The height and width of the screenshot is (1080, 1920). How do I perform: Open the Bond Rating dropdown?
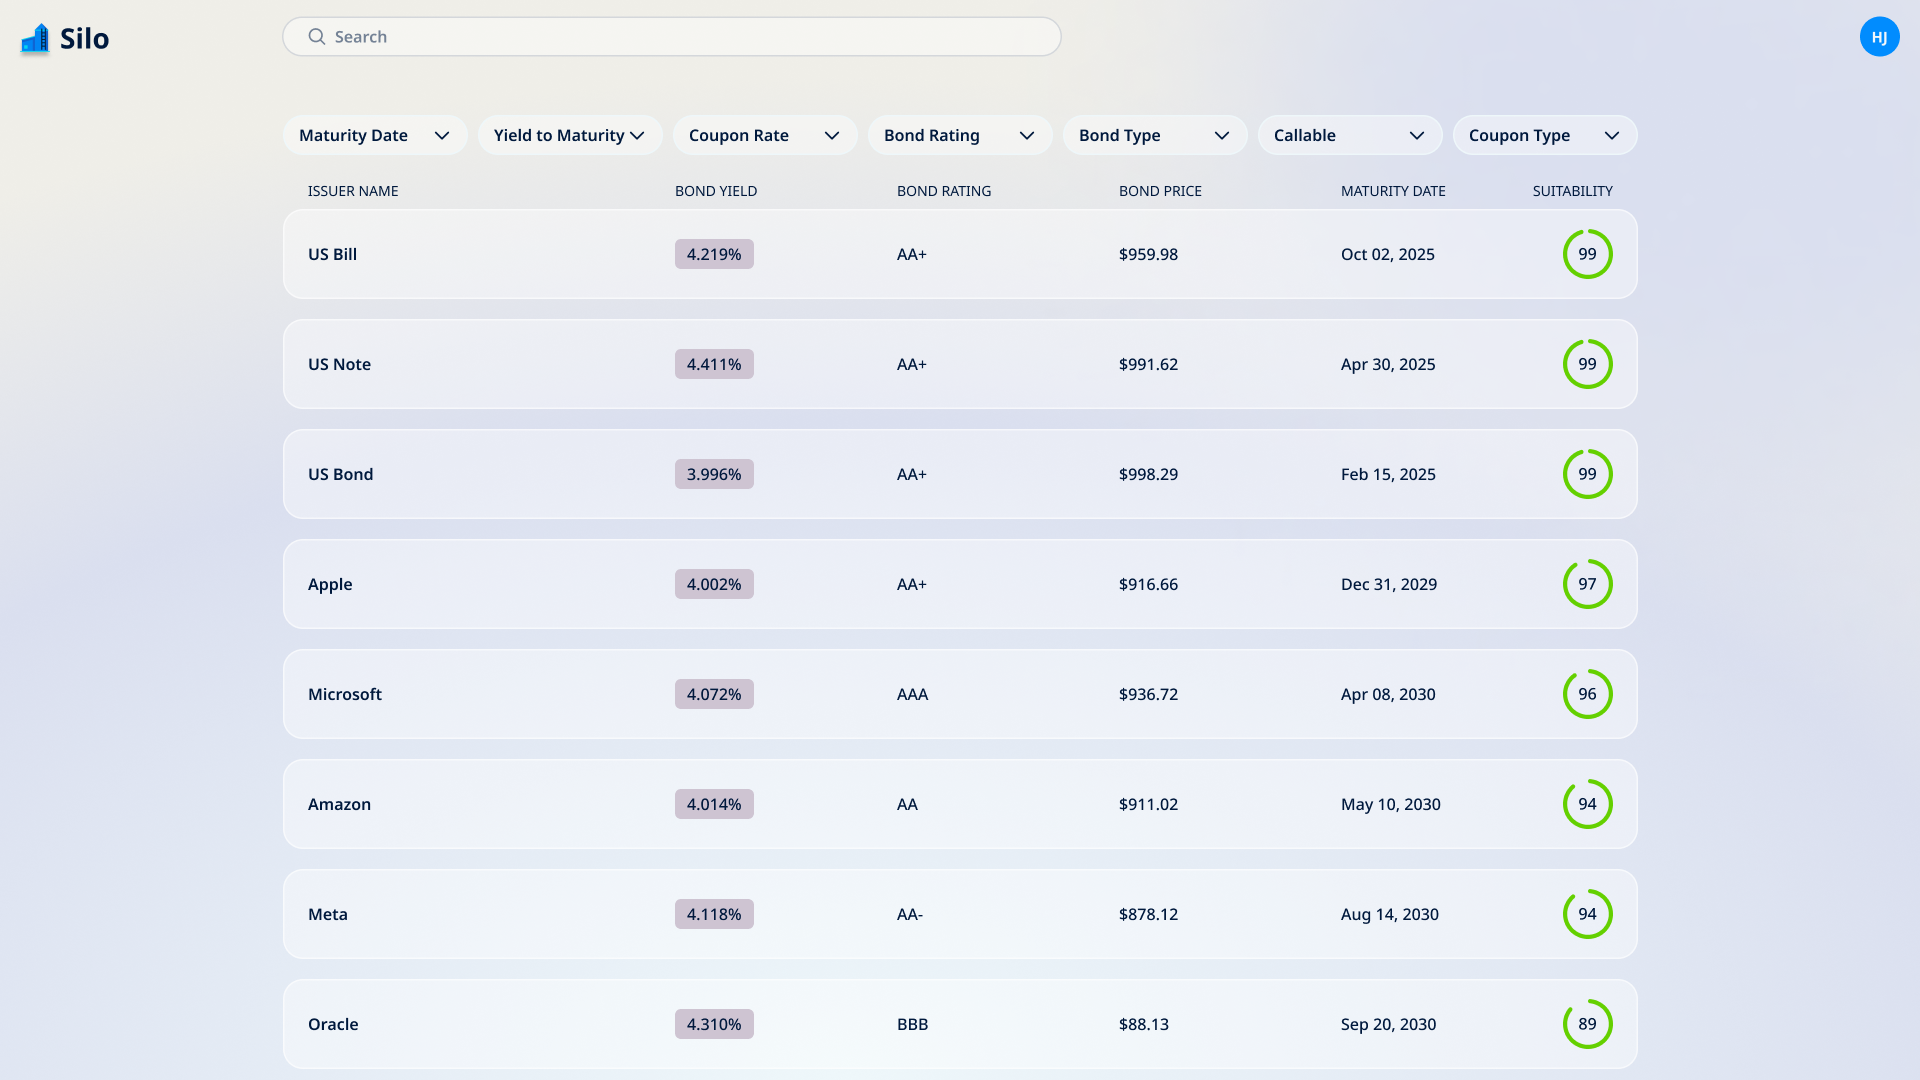pos(960,135)
